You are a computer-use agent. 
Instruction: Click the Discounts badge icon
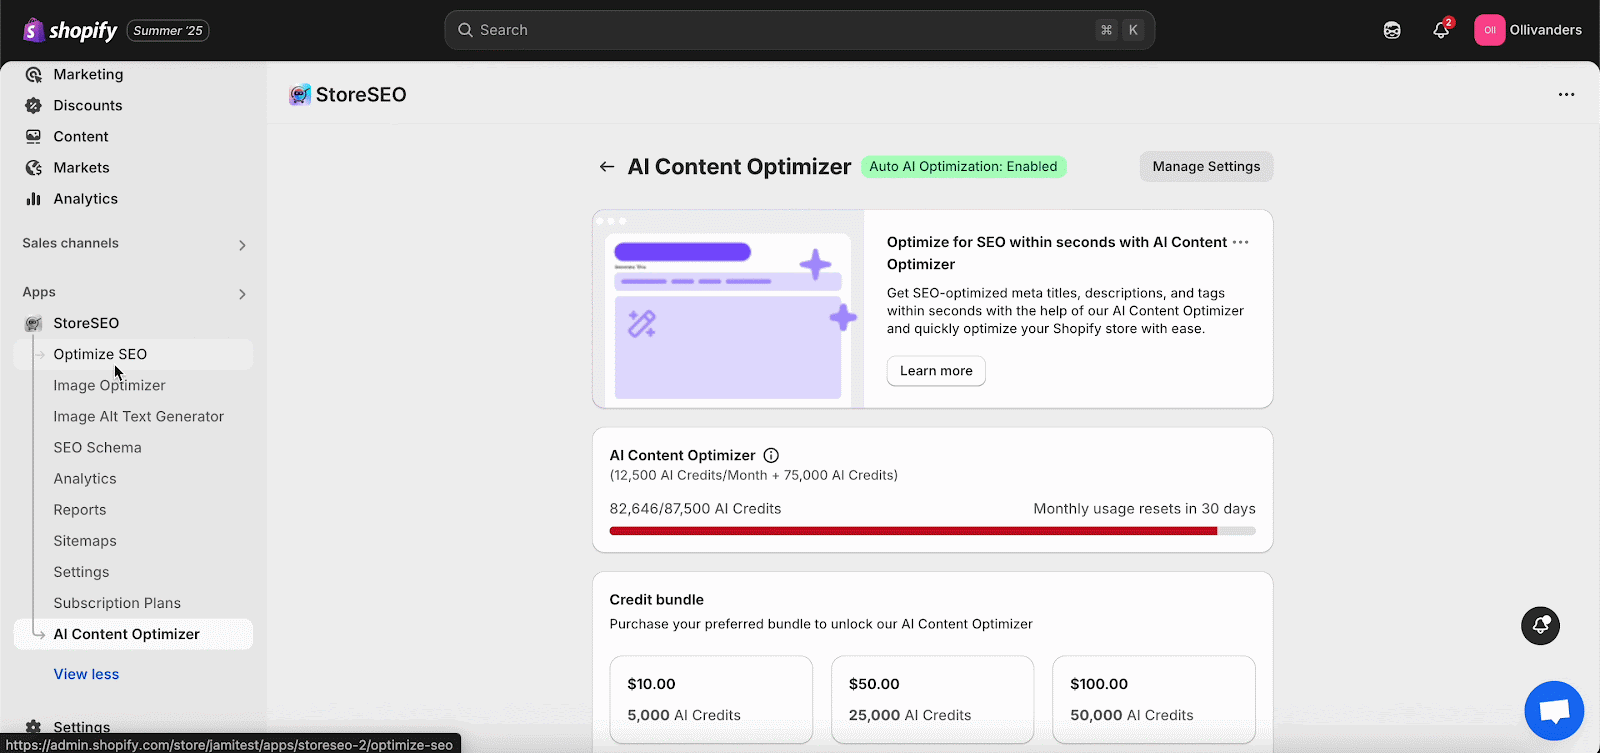pos(34,105)
